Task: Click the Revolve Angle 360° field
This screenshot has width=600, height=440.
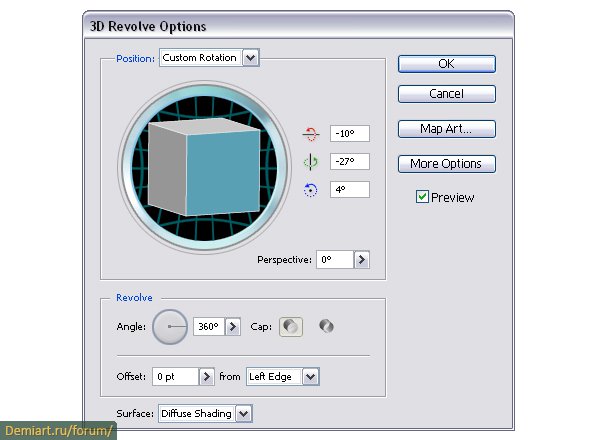Action: pyautogui.click(x=209, y=327)
